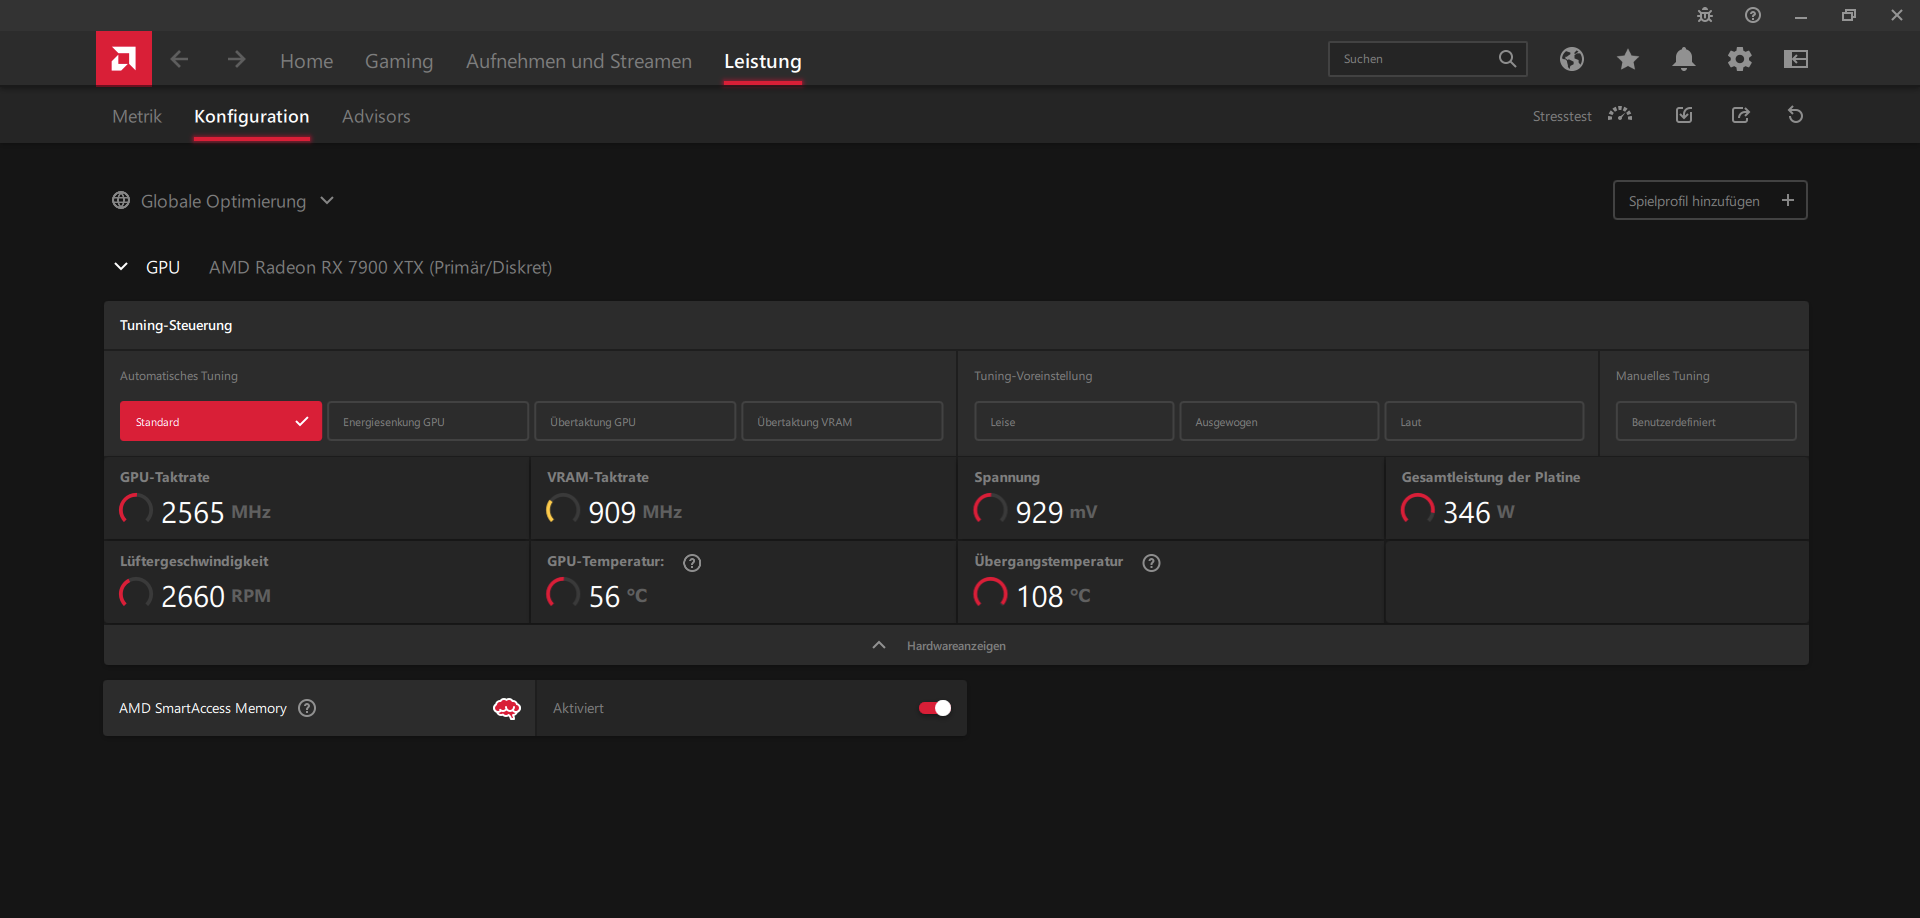
Task: Click the VRAM-Taktrate 909 MHz gauge
Action: pos(563,511)
